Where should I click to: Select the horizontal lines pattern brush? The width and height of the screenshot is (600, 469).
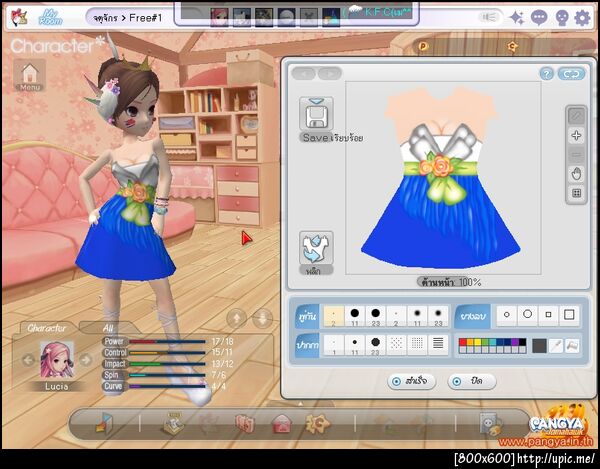(438, 344)
